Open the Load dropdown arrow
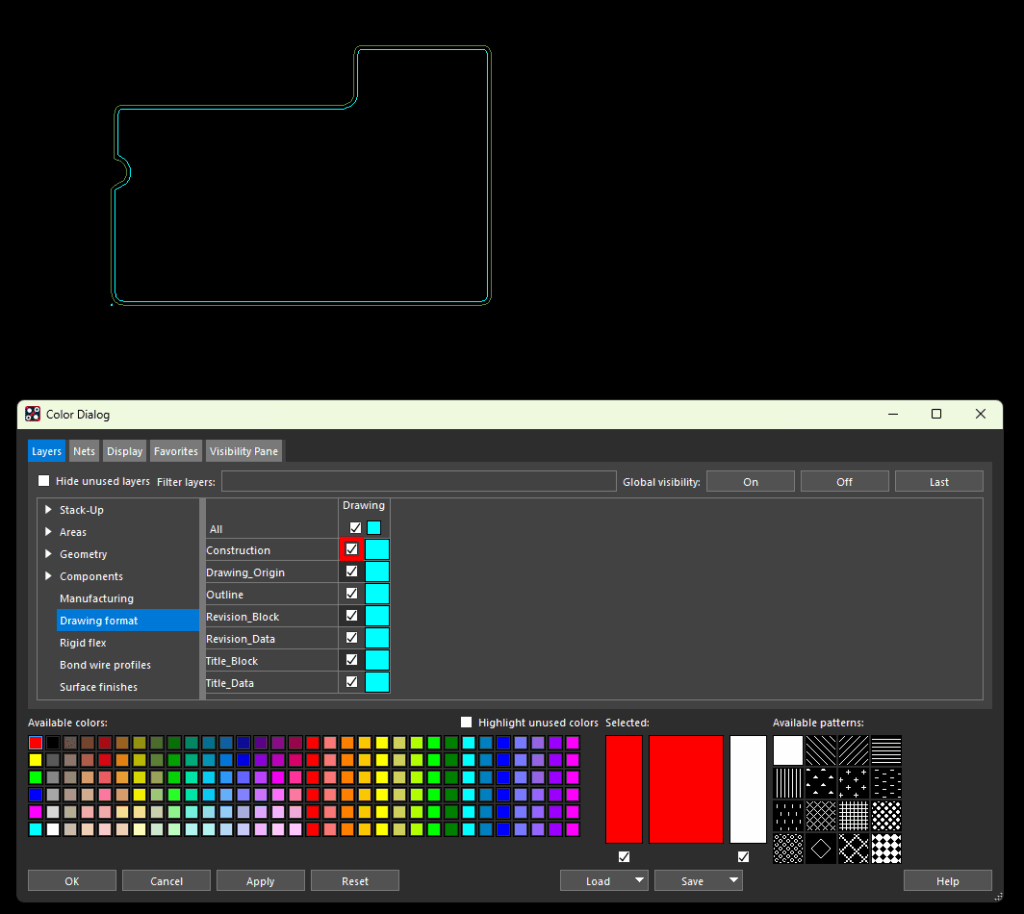 639,881
